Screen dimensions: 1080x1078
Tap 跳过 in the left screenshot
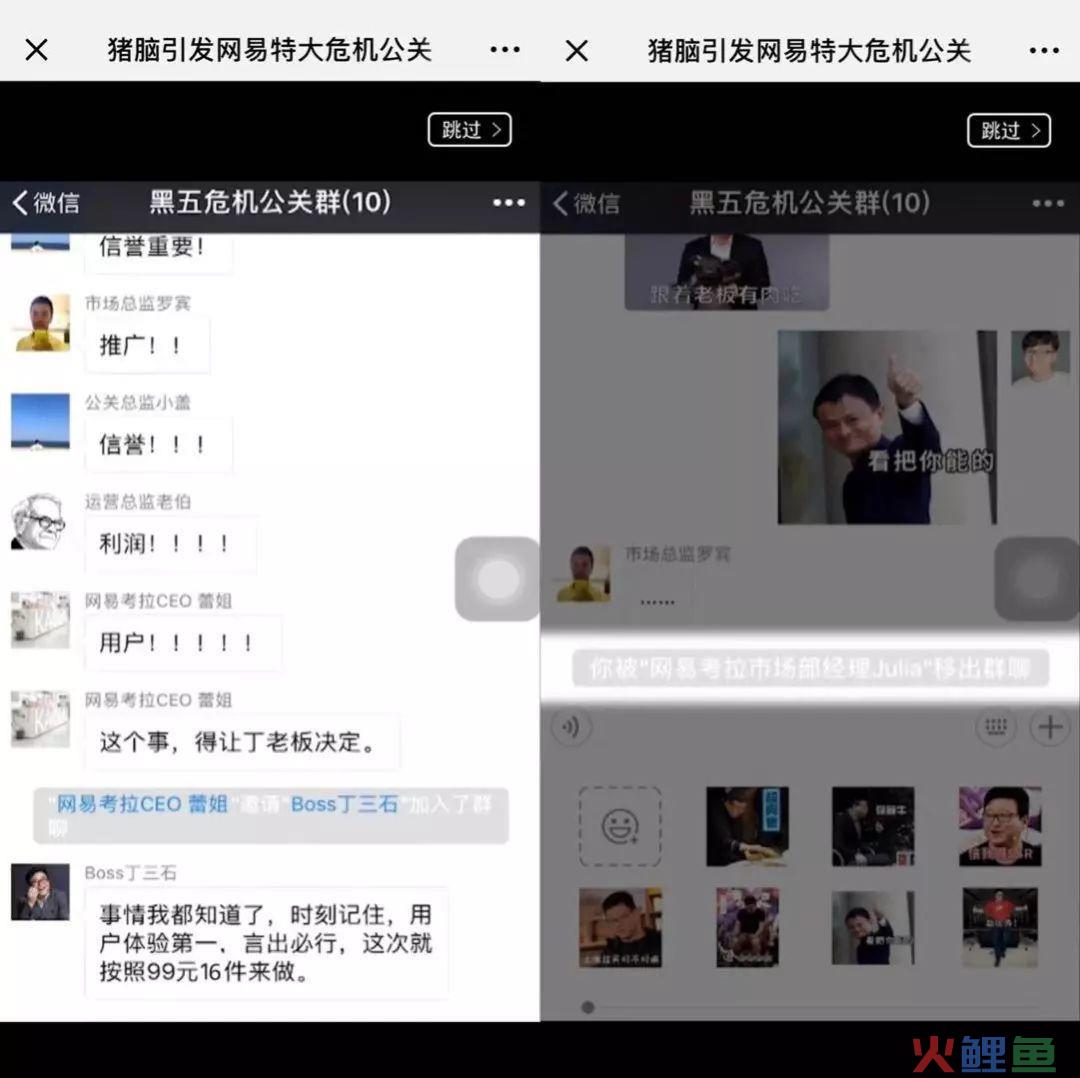[x=470, y=129]
